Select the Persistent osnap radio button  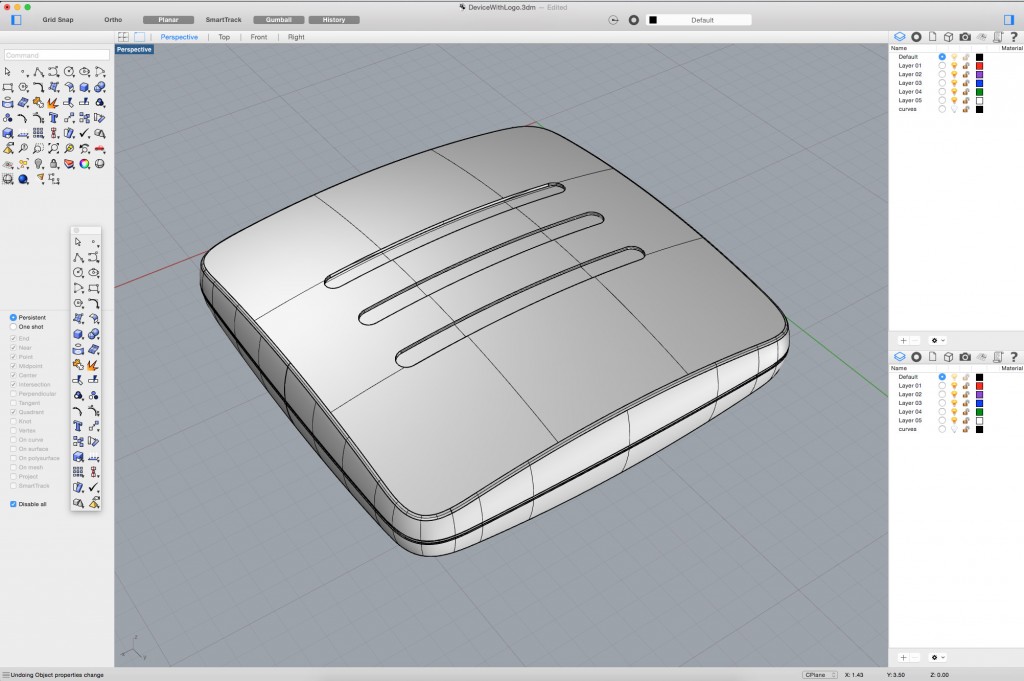13,317
